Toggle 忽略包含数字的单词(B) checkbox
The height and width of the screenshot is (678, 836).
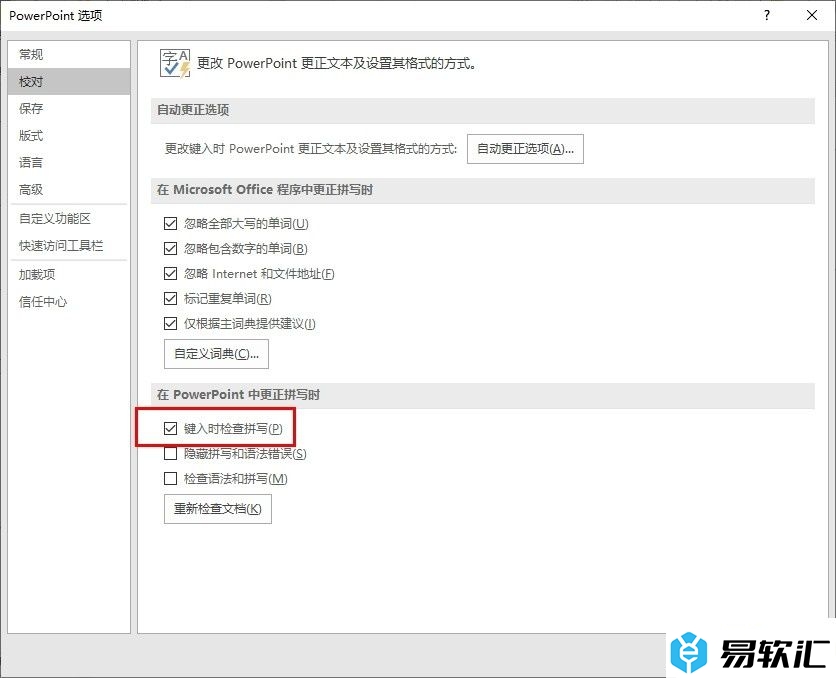(171, 248)
